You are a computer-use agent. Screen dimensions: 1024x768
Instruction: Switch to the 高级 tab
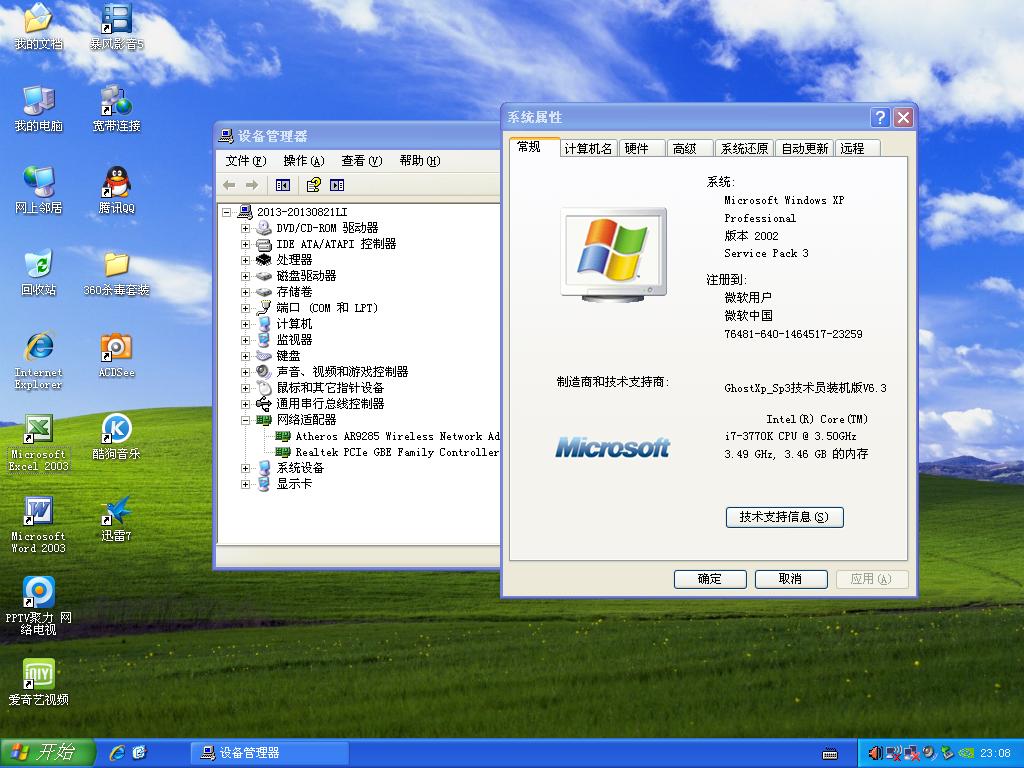coord(690,149)
